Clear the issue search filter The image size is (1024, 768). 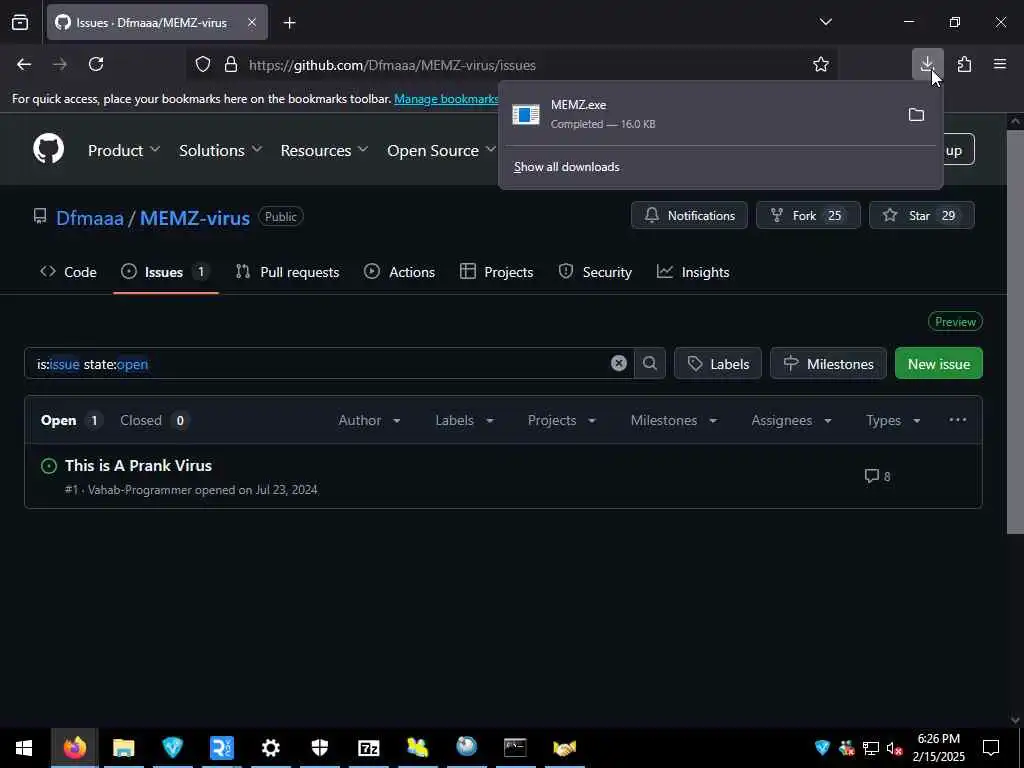coord(618,363)
